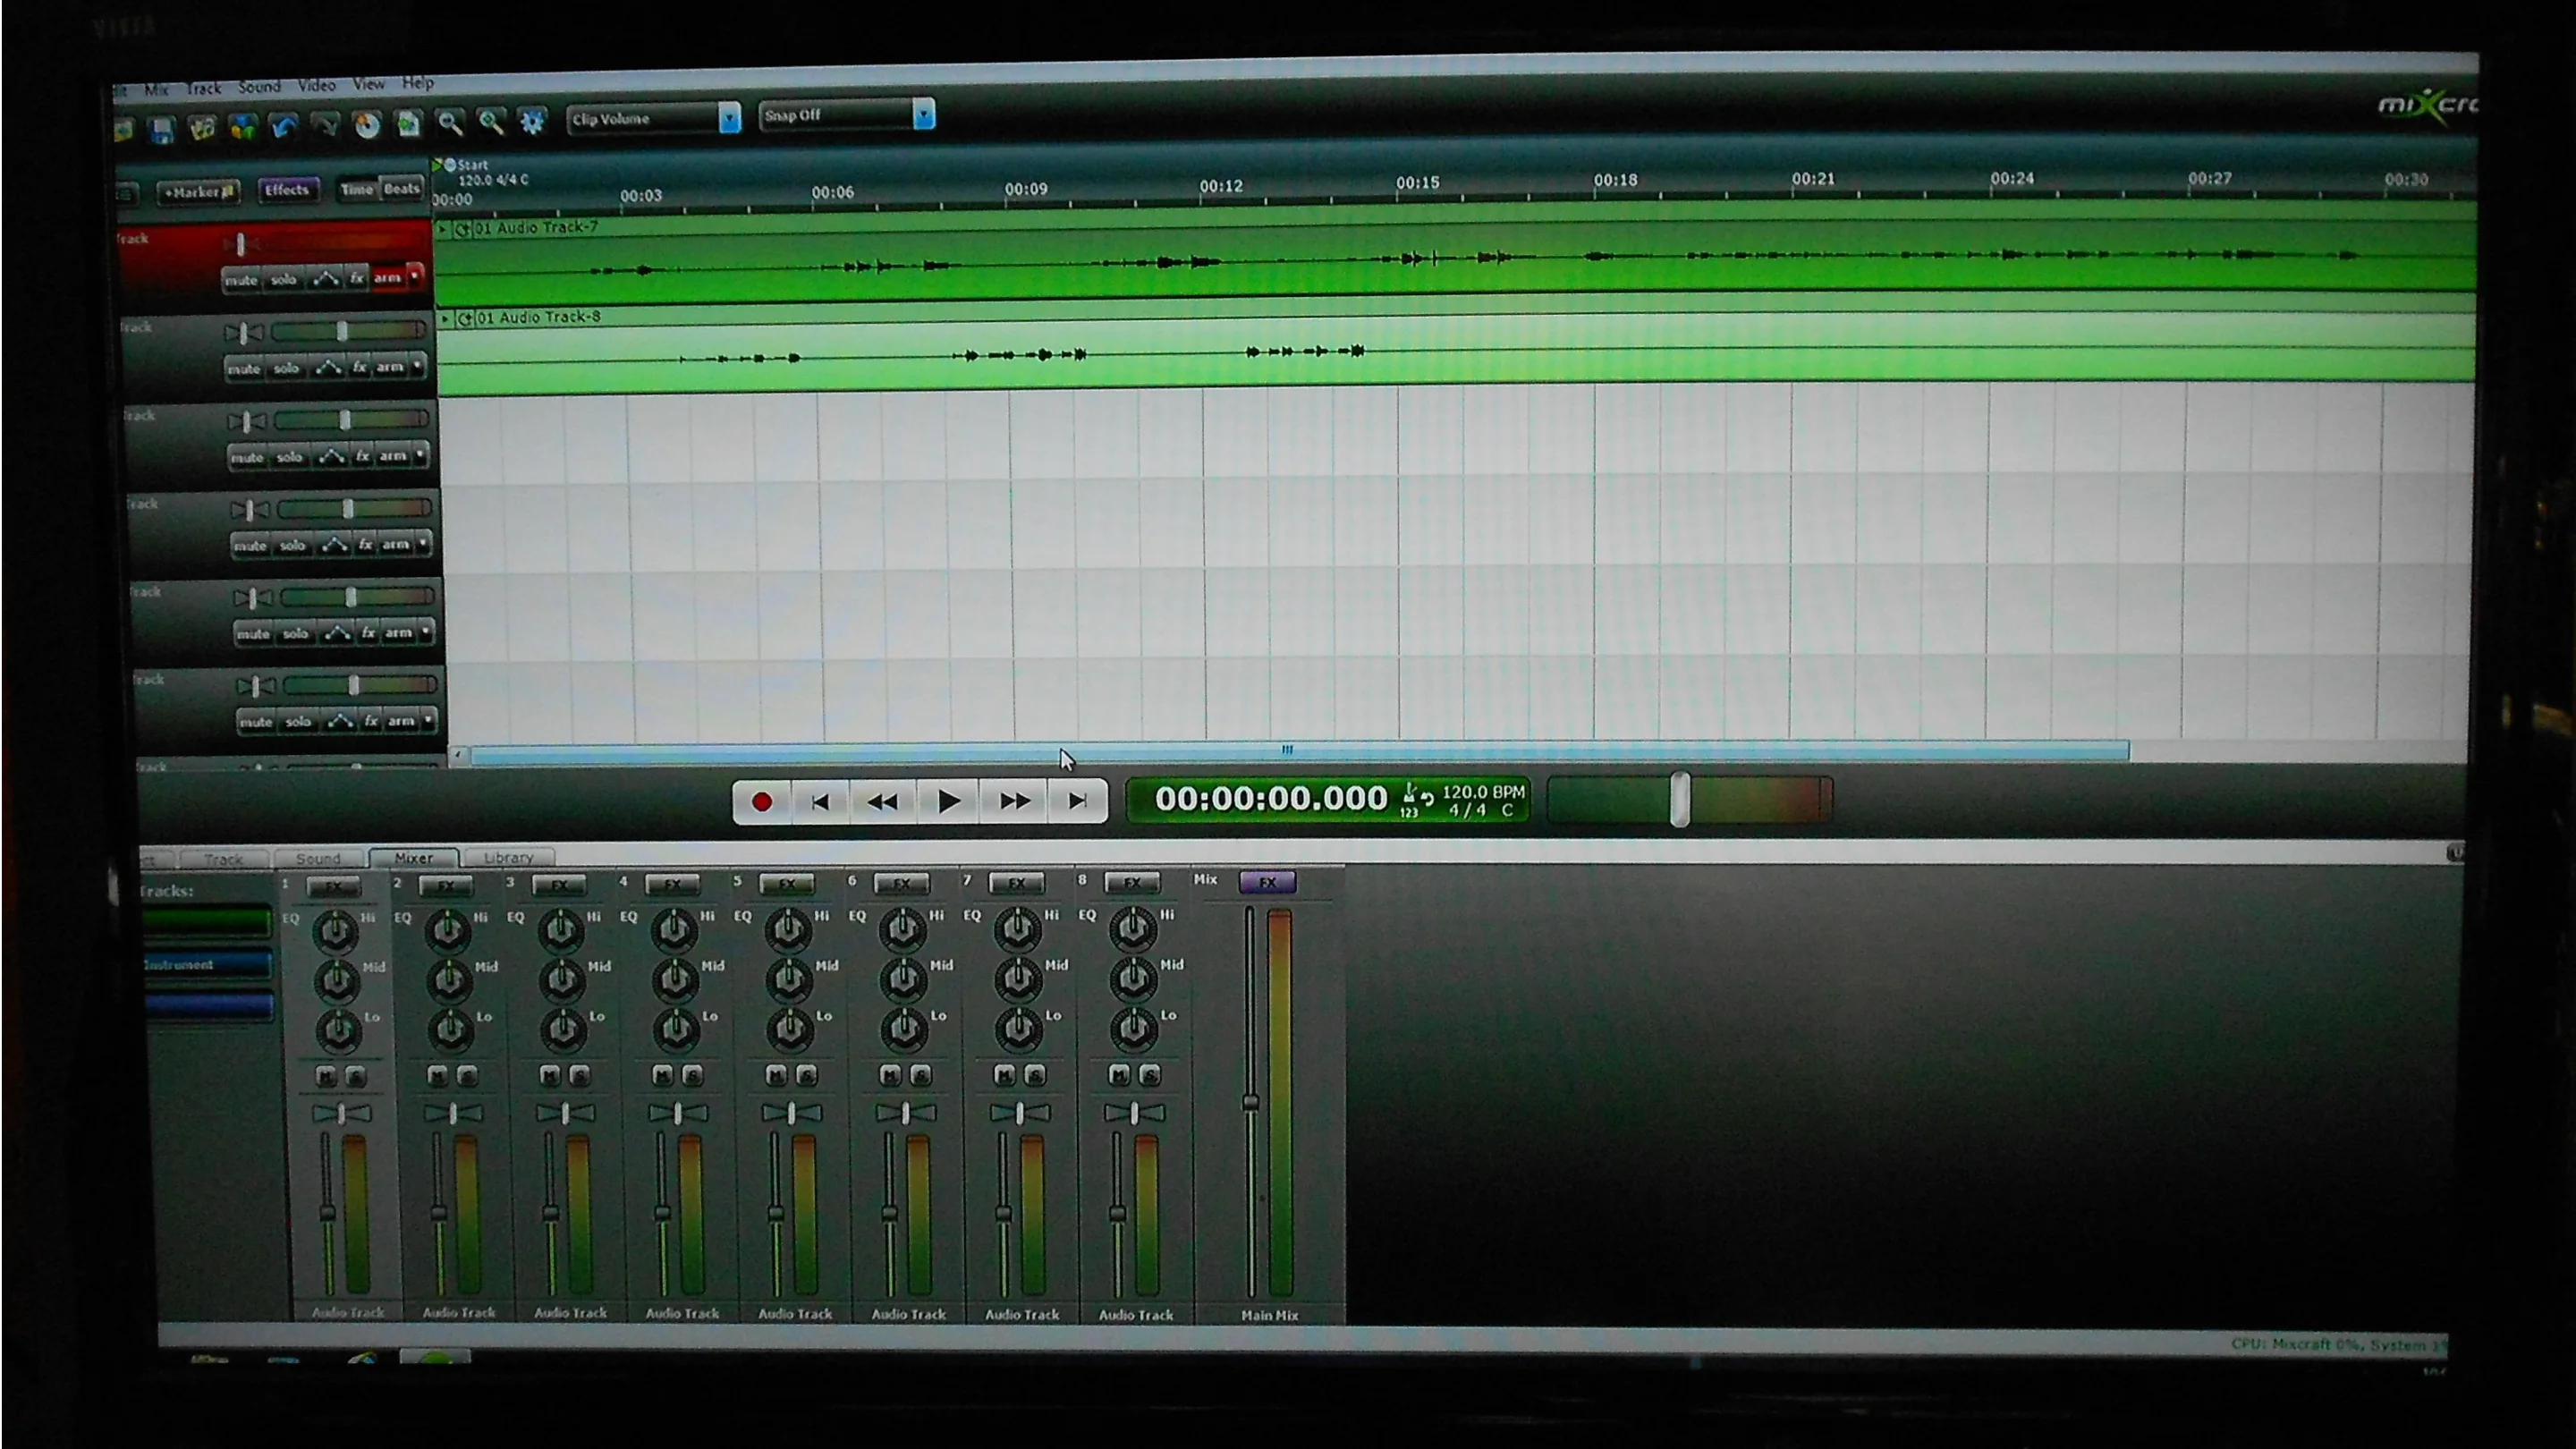Open the Mix menu

coord(156,90)
